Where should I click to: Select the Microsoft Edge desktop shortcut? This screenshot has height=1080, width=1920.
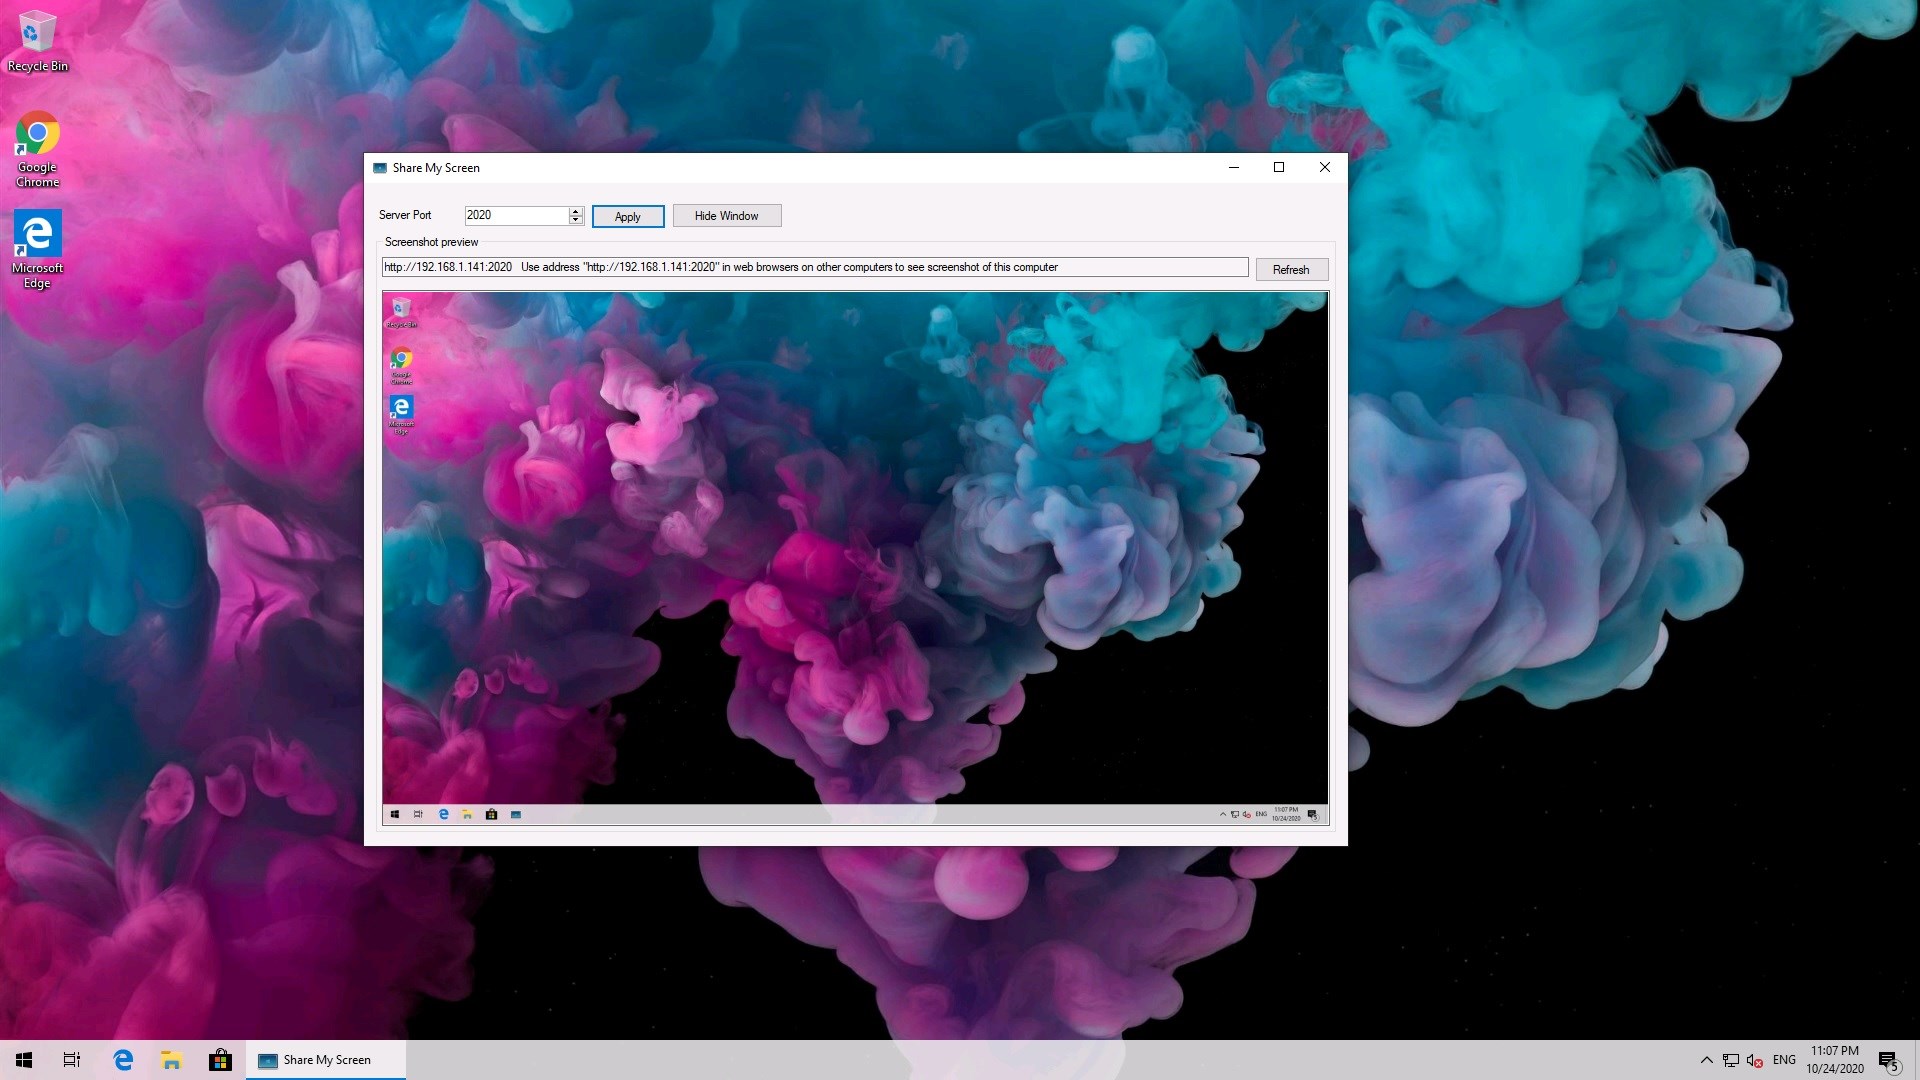(37, 249)
